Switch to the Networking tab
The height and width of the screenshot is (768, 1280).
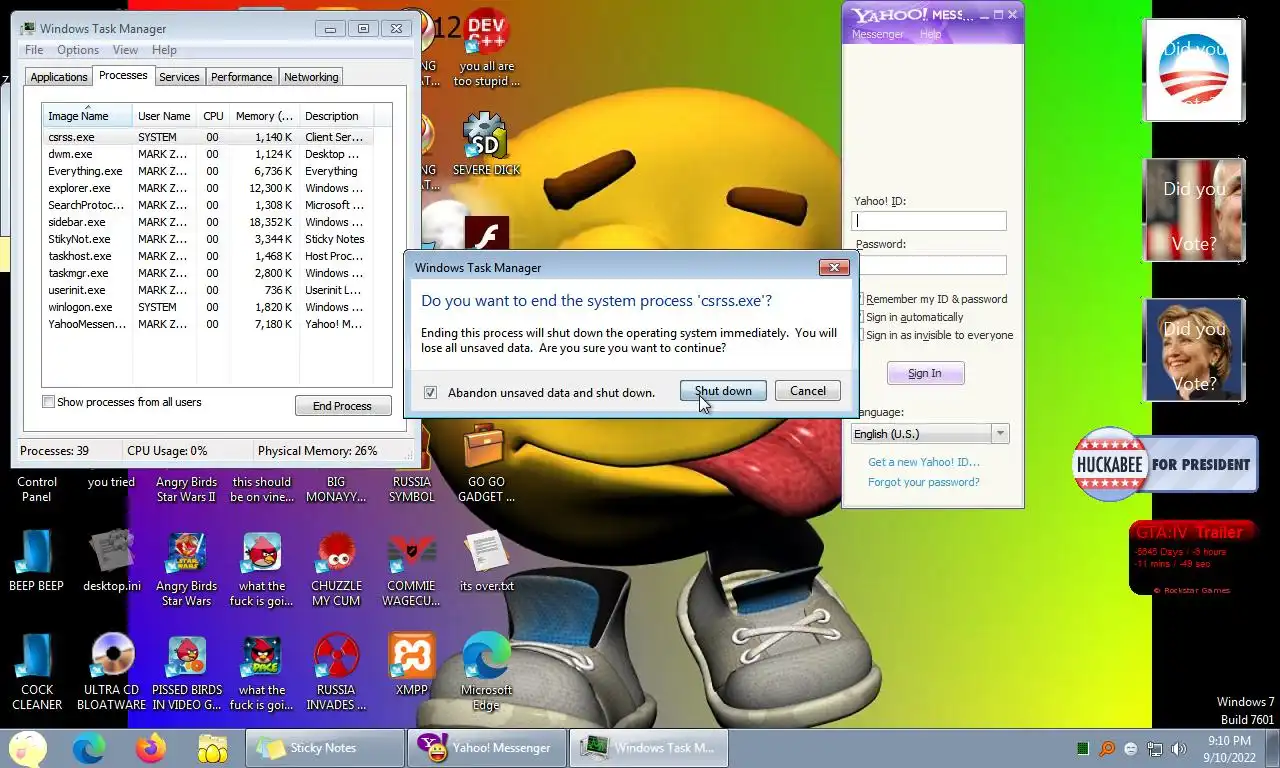pyautogui.click(x=311, y=77)
